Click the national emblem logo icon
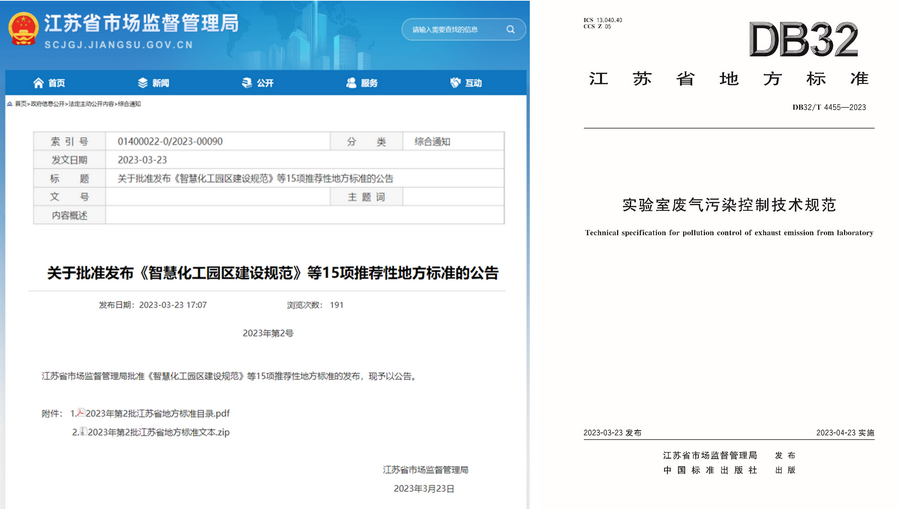Image resolution: width=900 pixels, height=509 pixels. click(23, 29)
